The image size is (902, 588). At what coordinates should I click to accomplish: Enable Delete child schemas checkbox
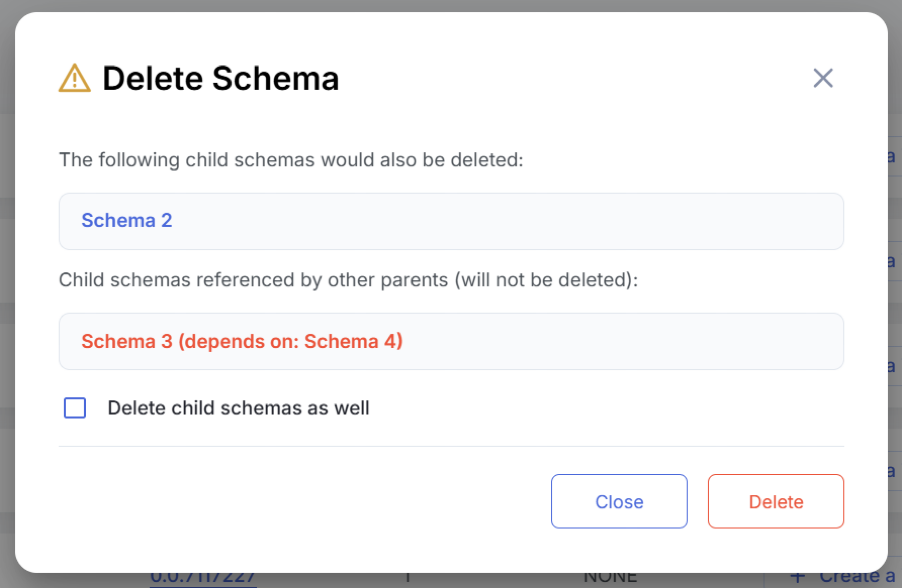pyautogui.click(x=75, y=408)
